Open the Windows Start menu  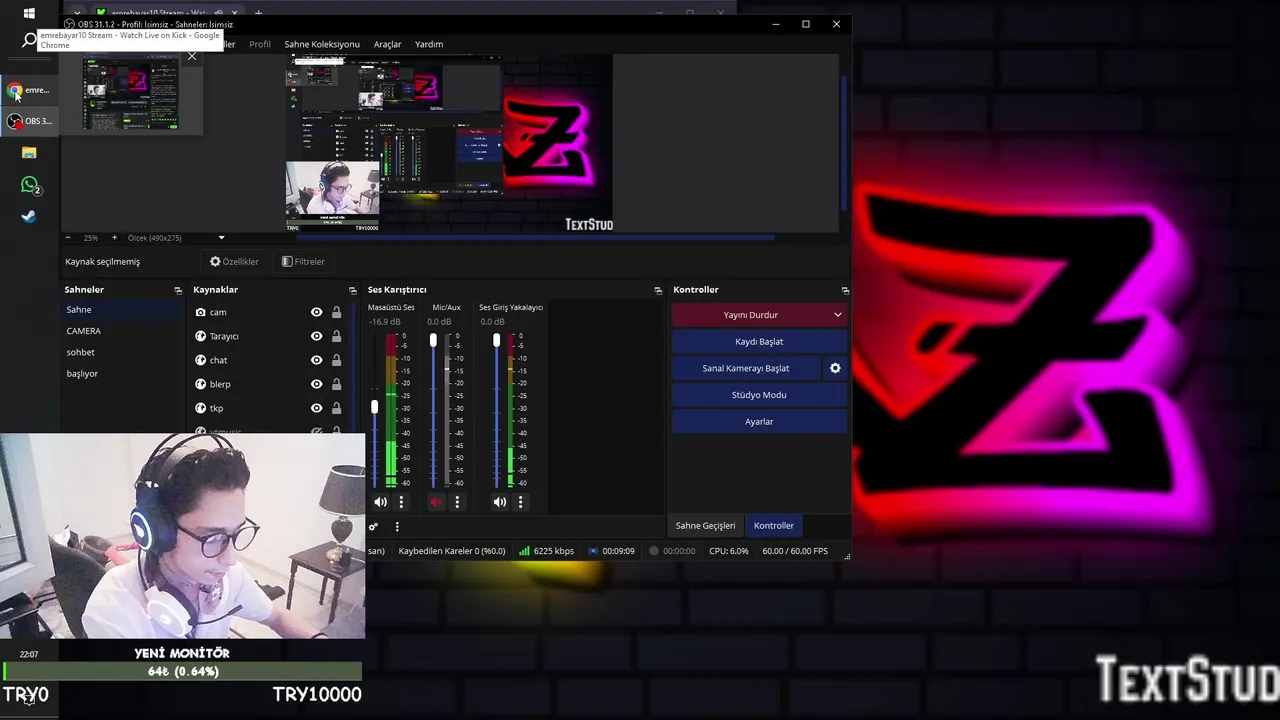[29, 13]
